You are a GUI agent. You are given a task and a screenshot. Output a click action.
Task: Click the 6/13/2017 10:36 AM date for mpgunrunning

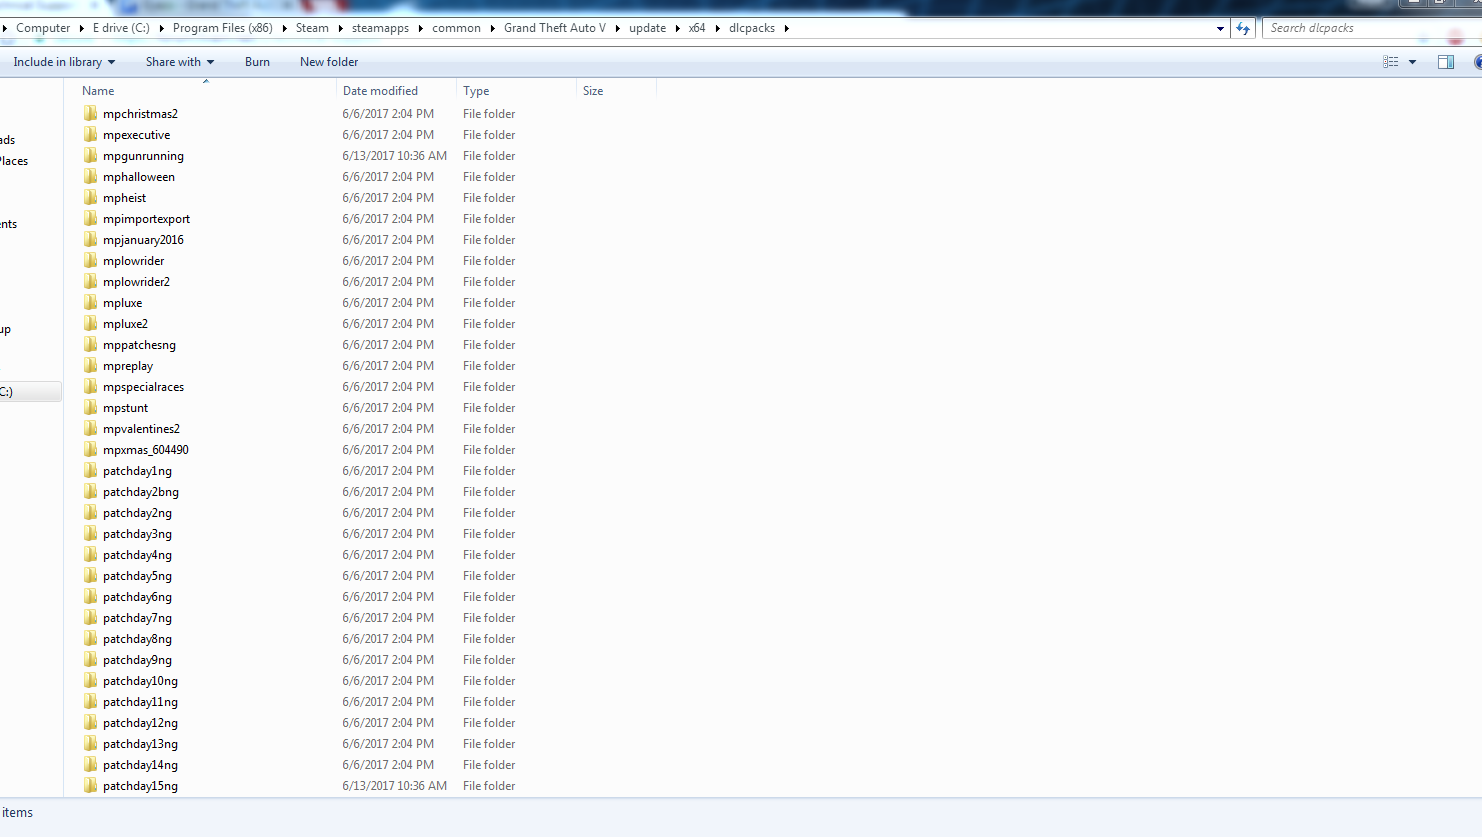[x=394, y=156]
